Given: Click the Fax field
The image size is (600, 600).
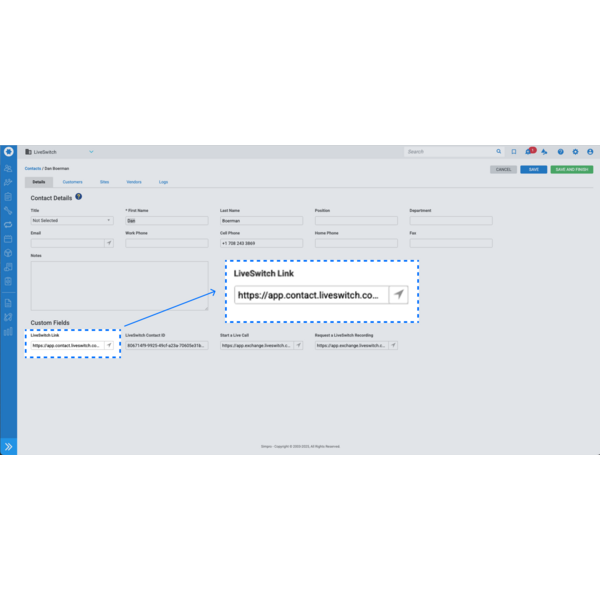Looking at the screenshot, I should pos(451,243).
